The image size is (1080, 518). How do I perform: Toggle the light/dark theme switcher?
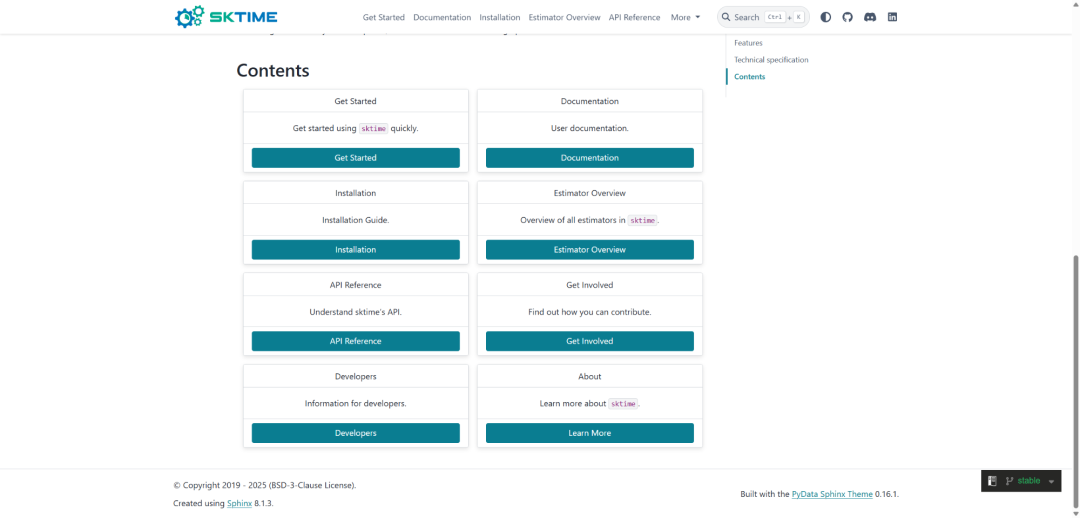pos(825,17)
